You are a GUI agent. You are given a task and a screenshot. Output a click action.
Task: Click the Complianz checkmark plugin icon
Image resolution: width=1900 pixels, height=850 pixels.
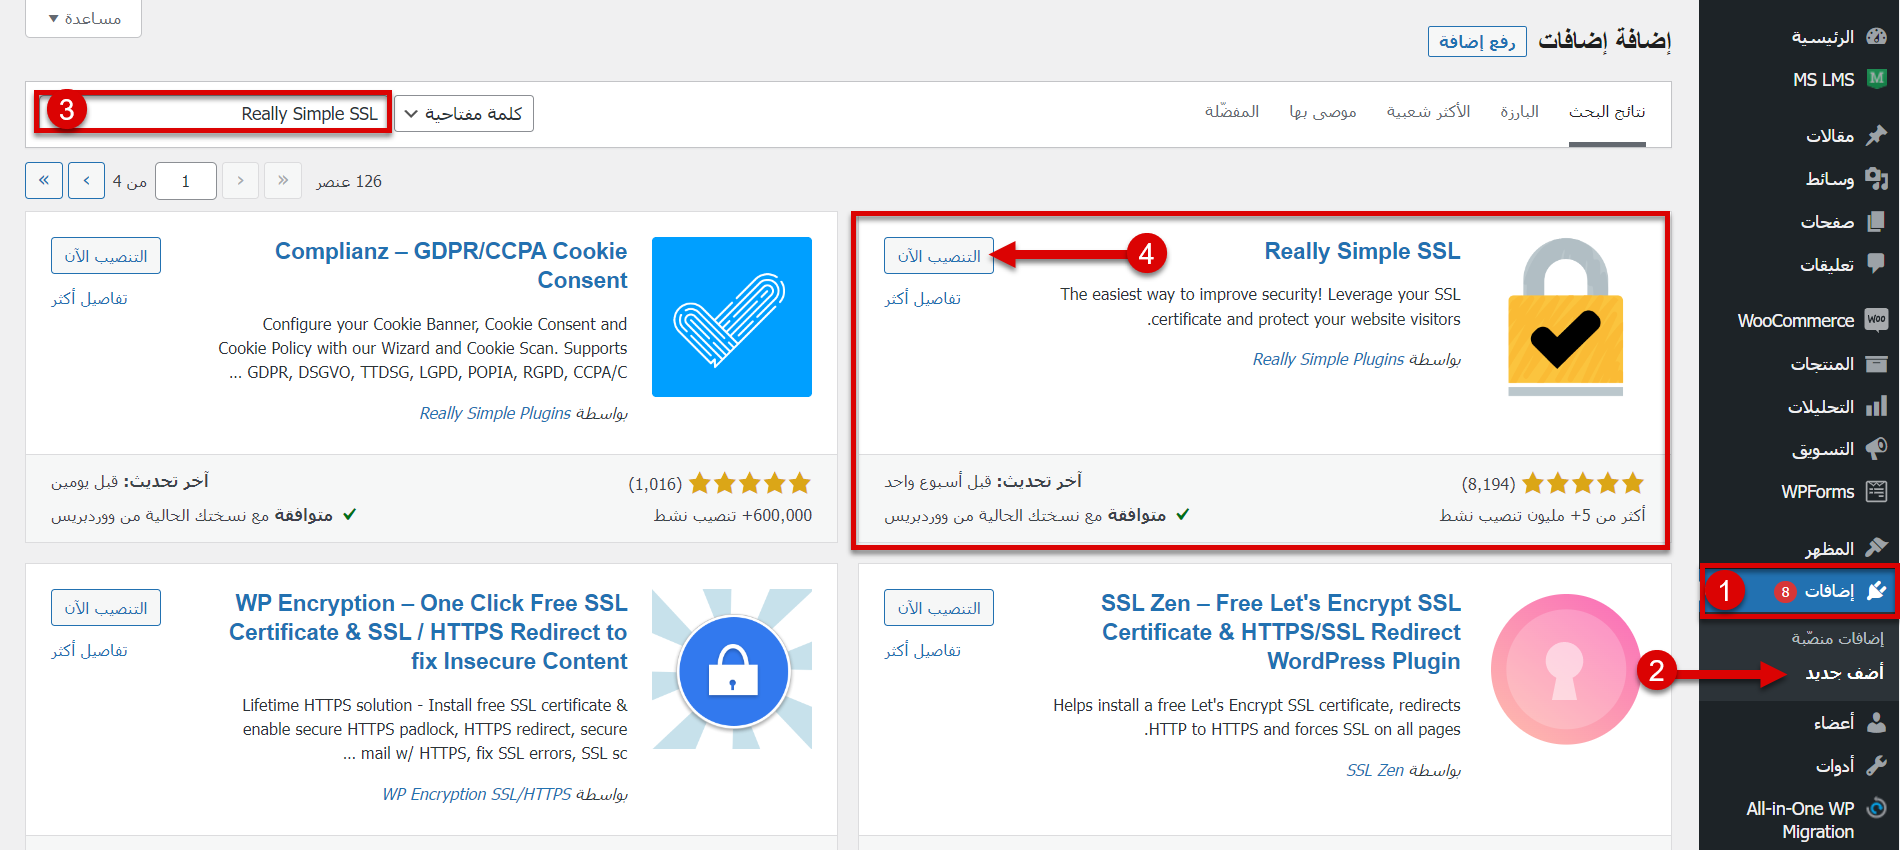click(731, 317)
